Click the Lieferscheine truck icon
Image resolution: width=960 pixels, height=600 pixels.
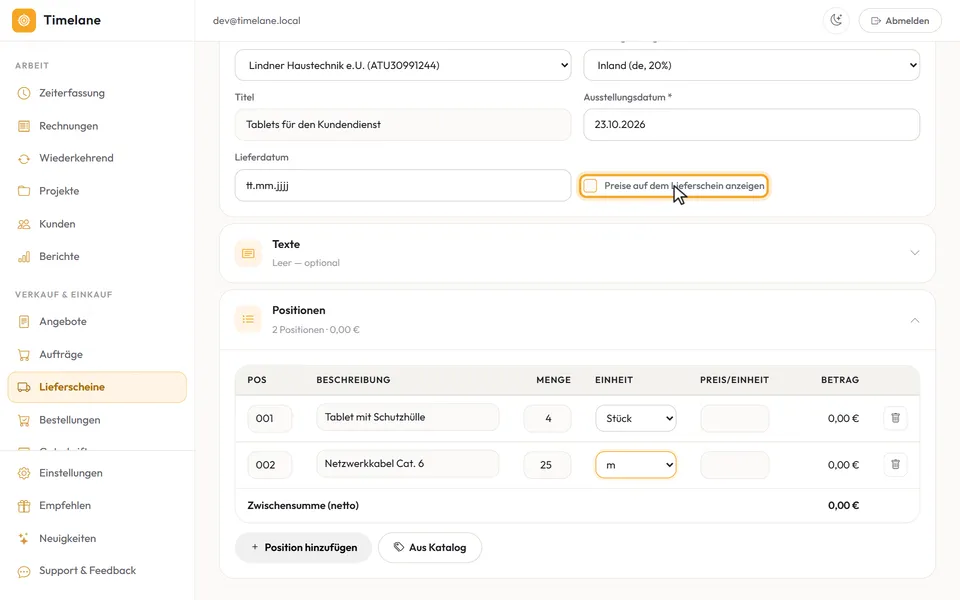coord(24,387)
